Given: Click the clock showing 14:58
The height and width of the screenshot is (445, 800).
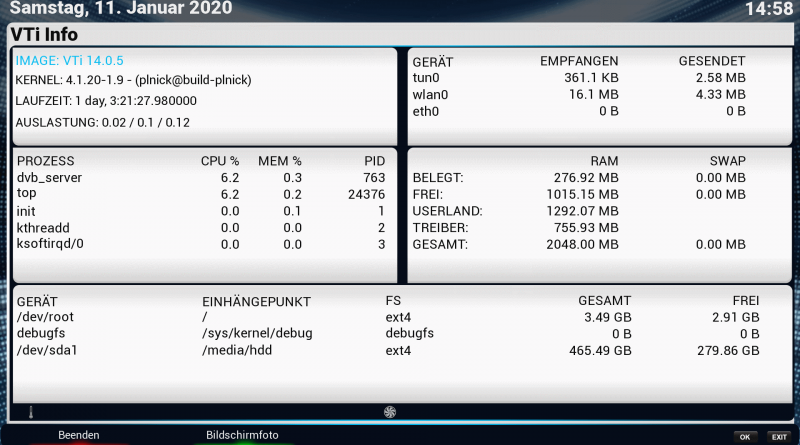Looking at the screenshot, I should tap(769, 9).
